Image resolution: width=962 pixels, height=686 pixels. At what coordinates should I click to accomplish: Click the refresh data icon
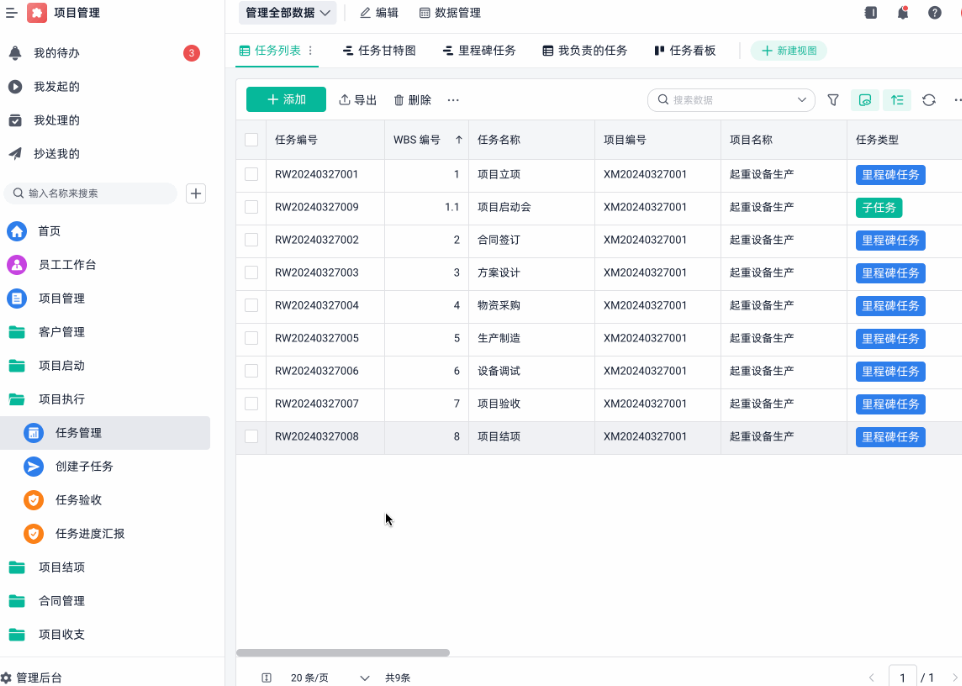929,100
